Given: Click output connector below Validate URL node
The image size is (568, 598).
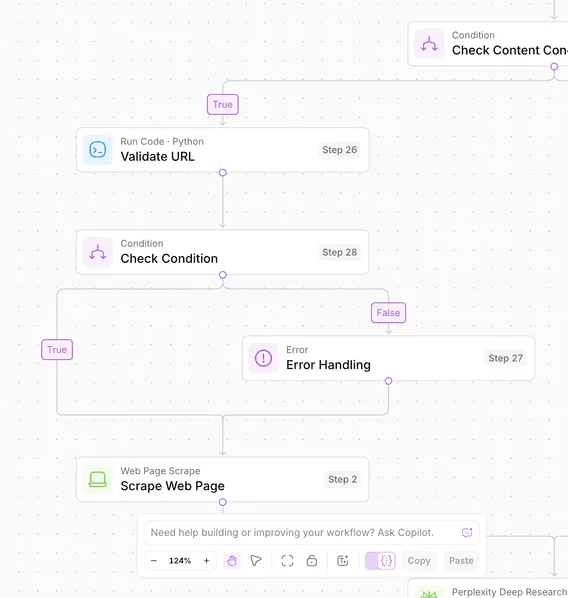Looking at the screenshot, I should tap(223, 173).
